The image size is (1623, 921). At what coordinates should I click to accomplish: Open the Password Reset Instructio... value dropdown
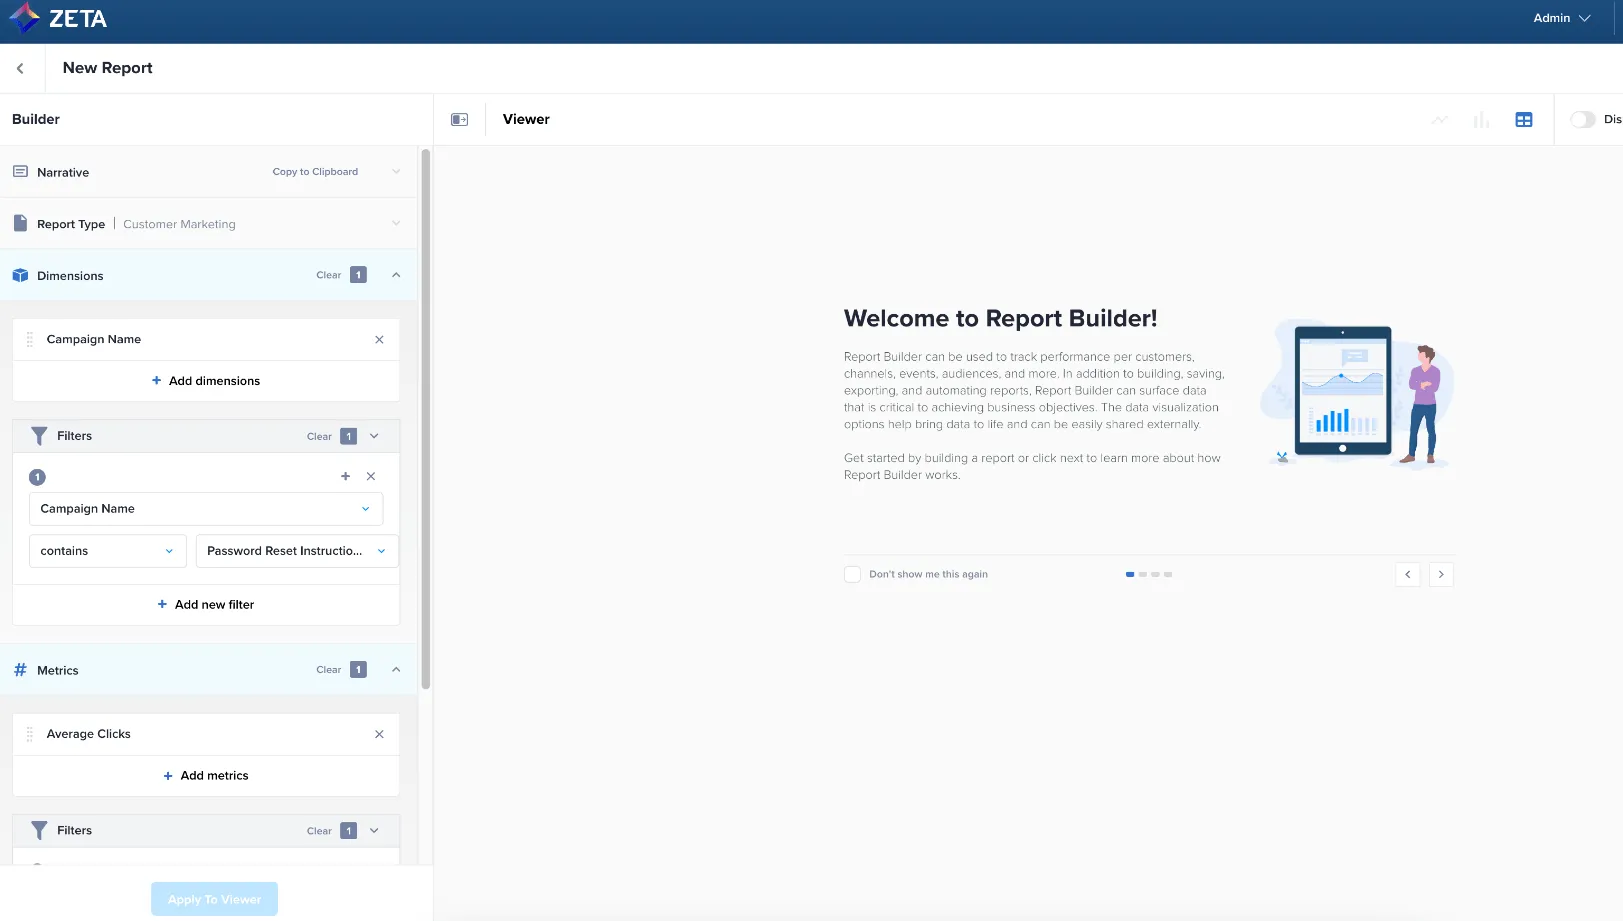click(x=297, y=551)
